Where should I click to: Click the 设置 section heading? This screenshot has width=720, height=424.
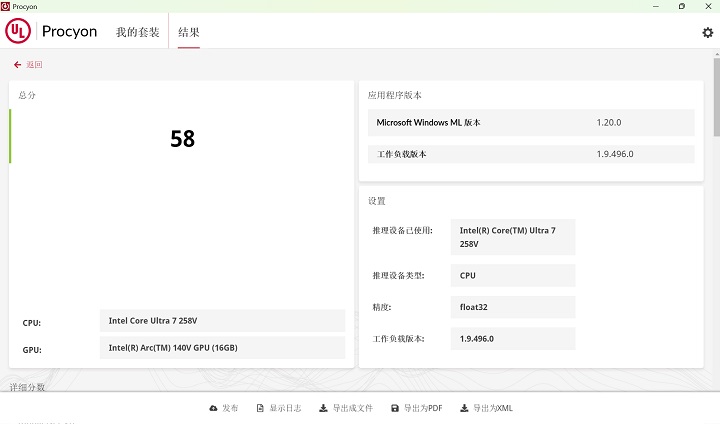[x=377, y=201]
